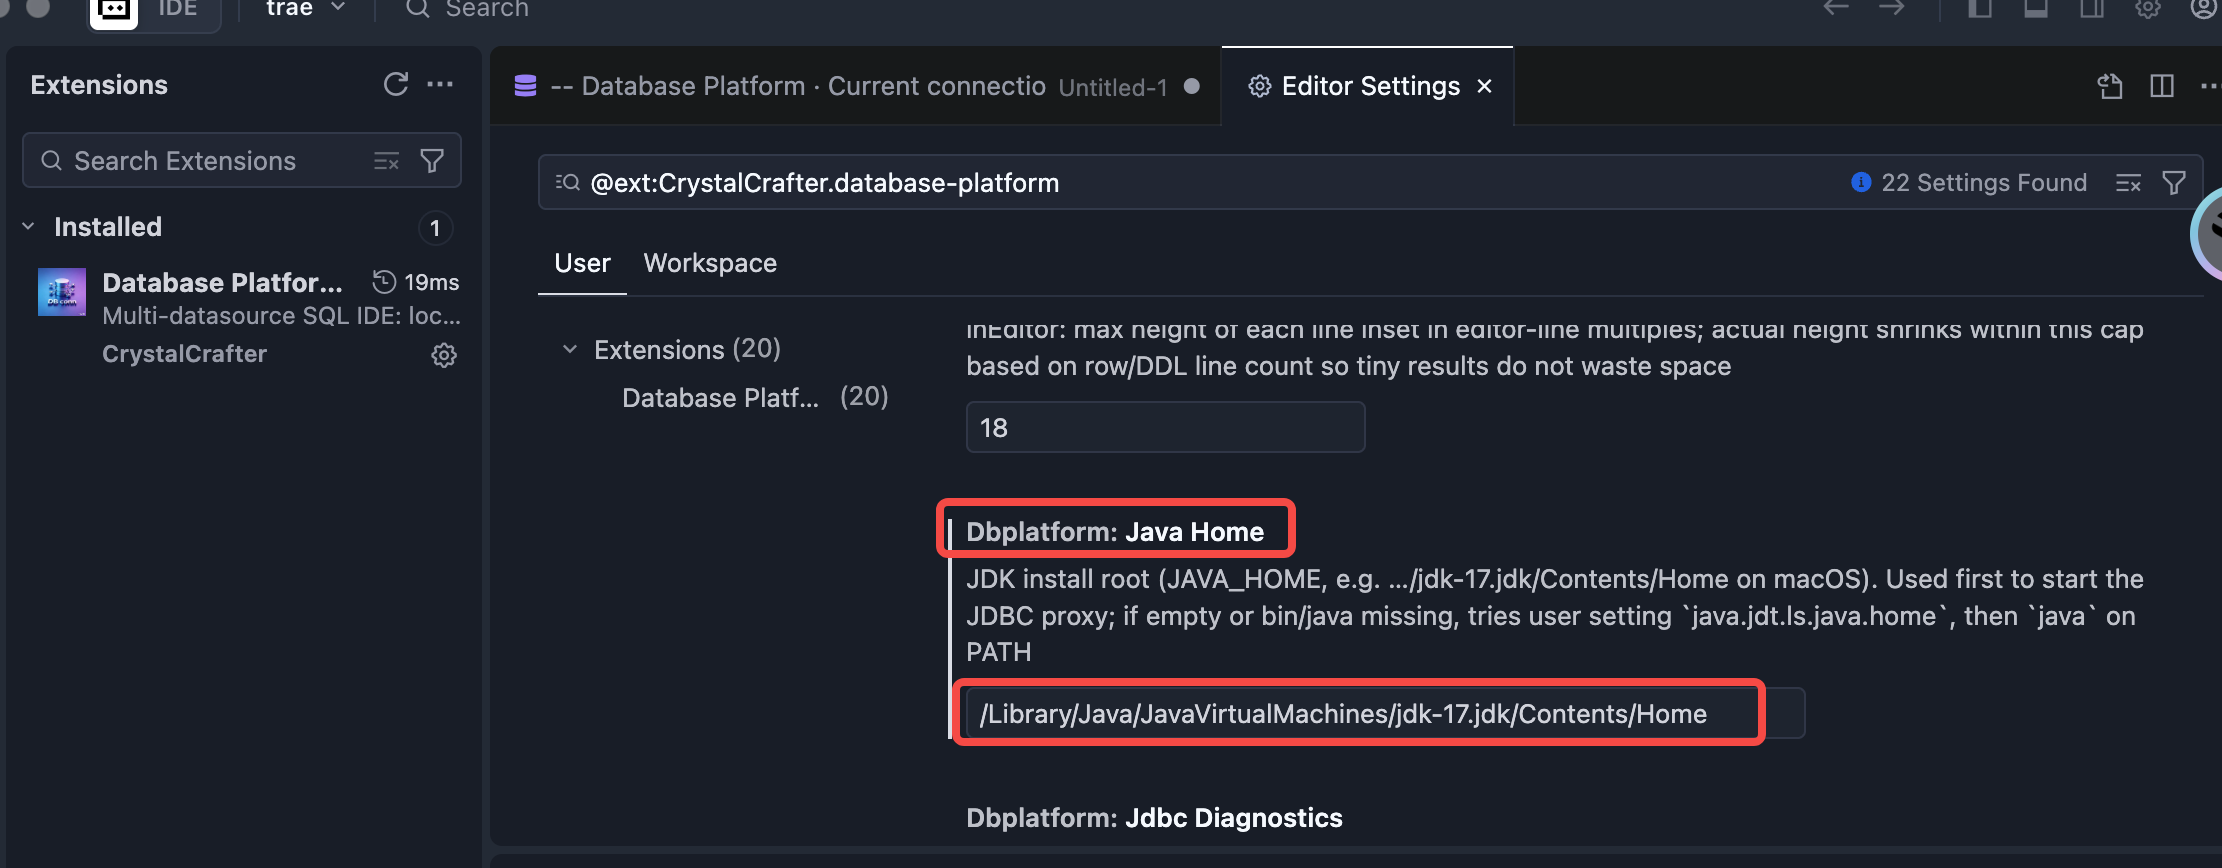
Task: Click the 22 Settings Found label
Action: pos(1984,183)
